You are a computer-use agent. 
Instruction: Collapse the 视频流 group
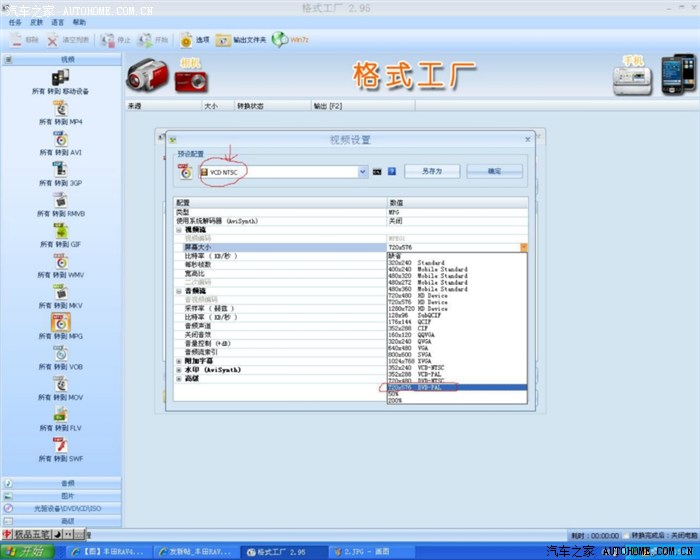pyautogui.click(x=179, y=230)
